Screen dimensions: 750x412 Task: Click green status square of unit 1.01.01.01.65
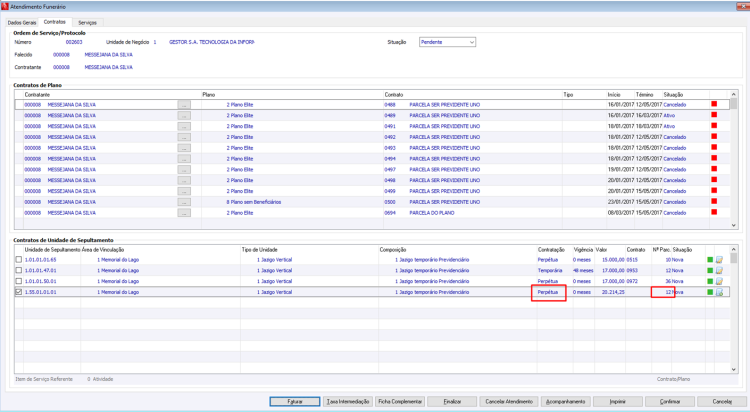coord(710,260)
